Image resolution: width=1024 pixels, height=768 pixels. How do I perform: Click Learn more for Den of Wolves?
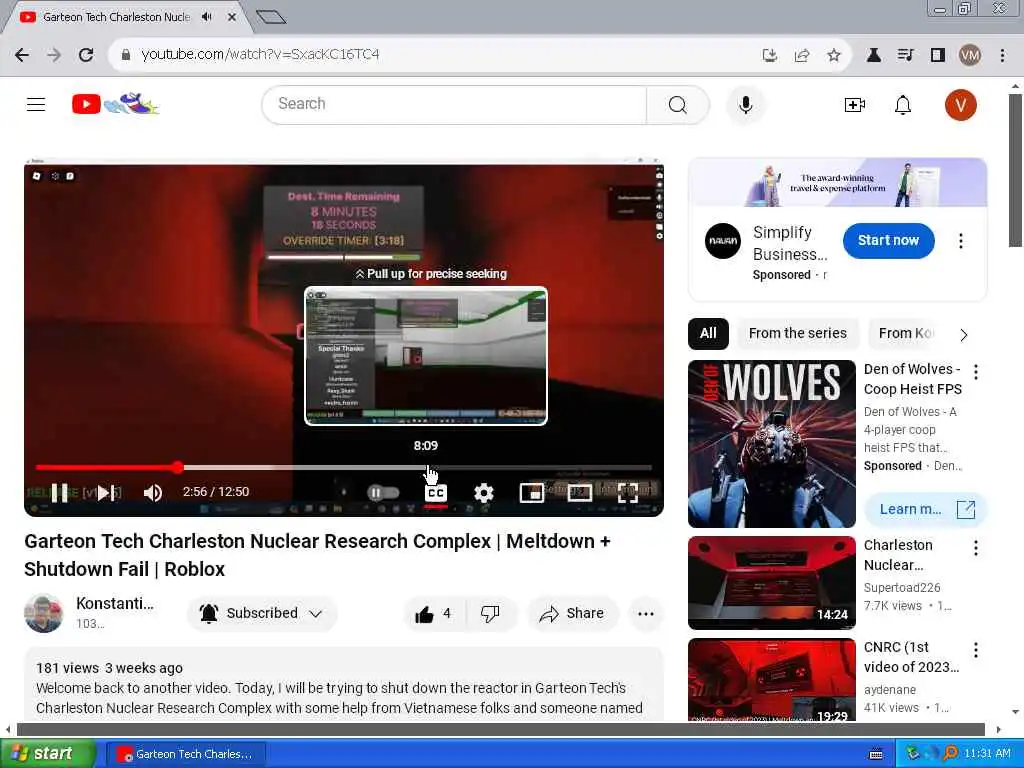click(925, 509)
